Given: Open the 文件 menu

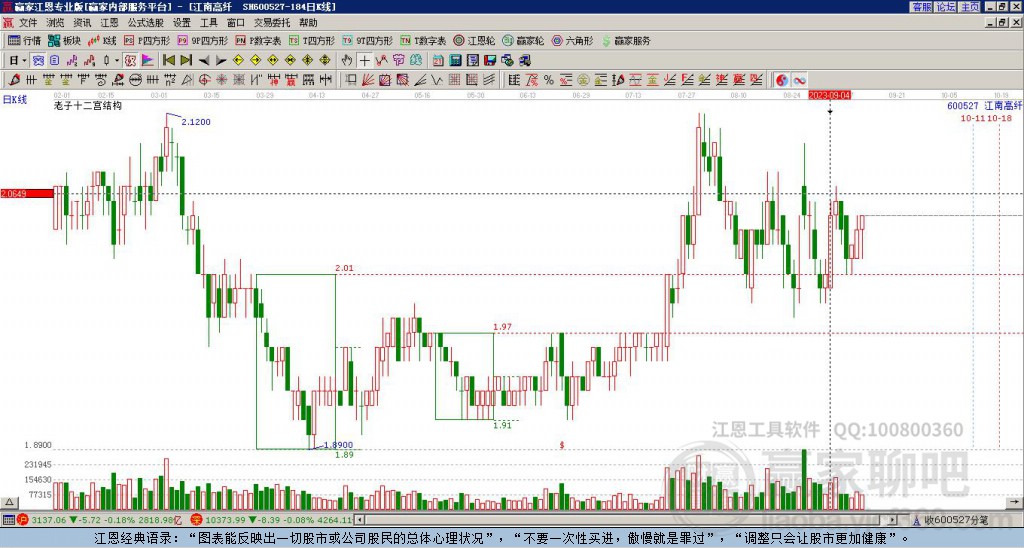Looking at the screenshot, I should [x=28, y=23].
